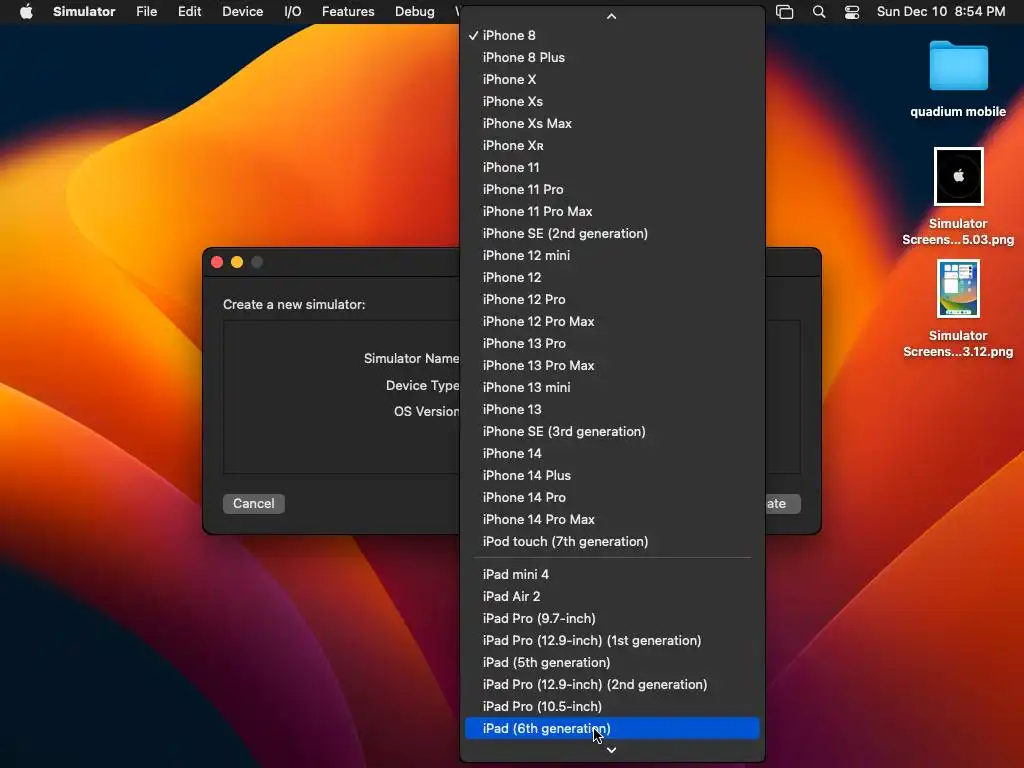This screenshot has width=1024, height=768.
Task: Pick iPhone 13 Pro
Action: [612, 344]
